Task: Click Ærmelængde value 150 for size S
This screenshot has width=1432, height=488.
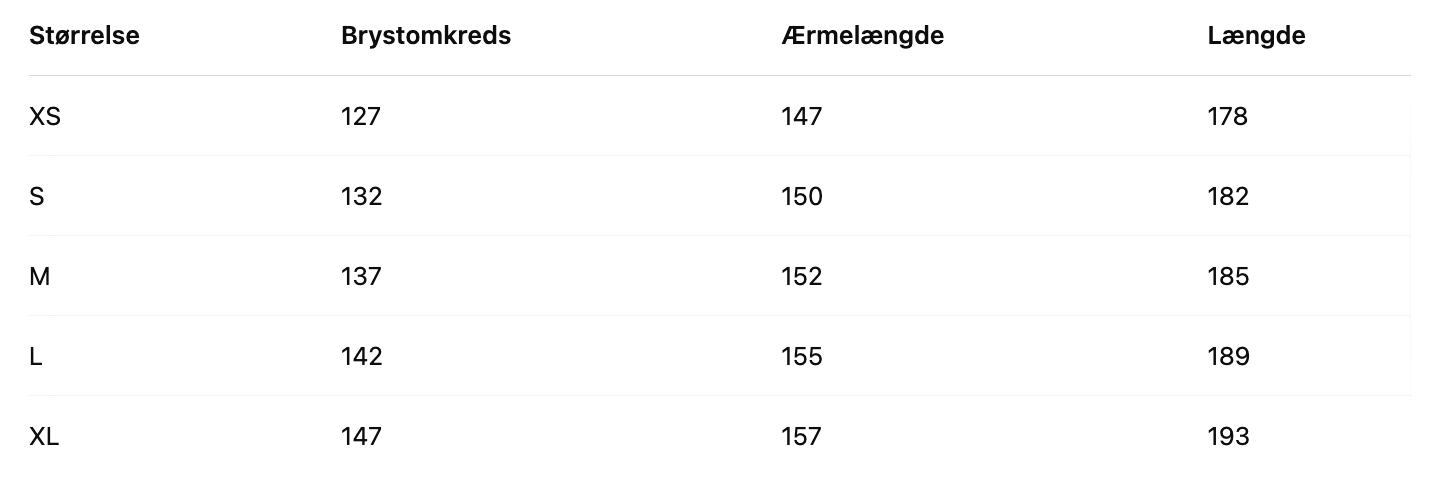Action: pyautogui.click(x=802, y=197)
